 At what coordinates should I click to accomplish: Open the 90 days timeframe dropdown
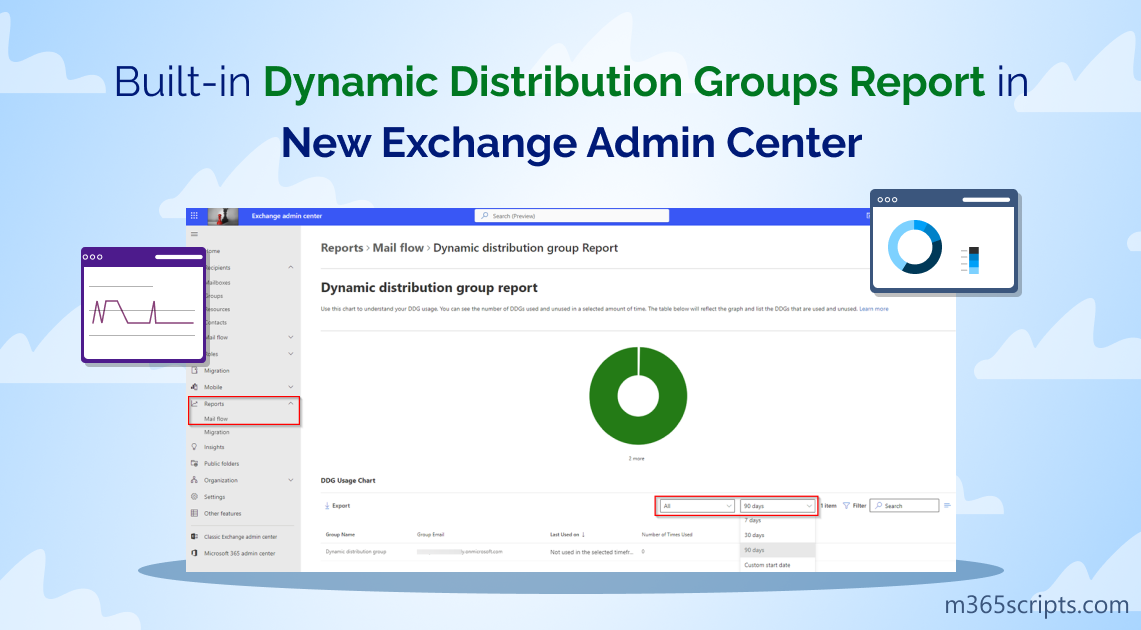pyautogui.click(x=777, y=506)
